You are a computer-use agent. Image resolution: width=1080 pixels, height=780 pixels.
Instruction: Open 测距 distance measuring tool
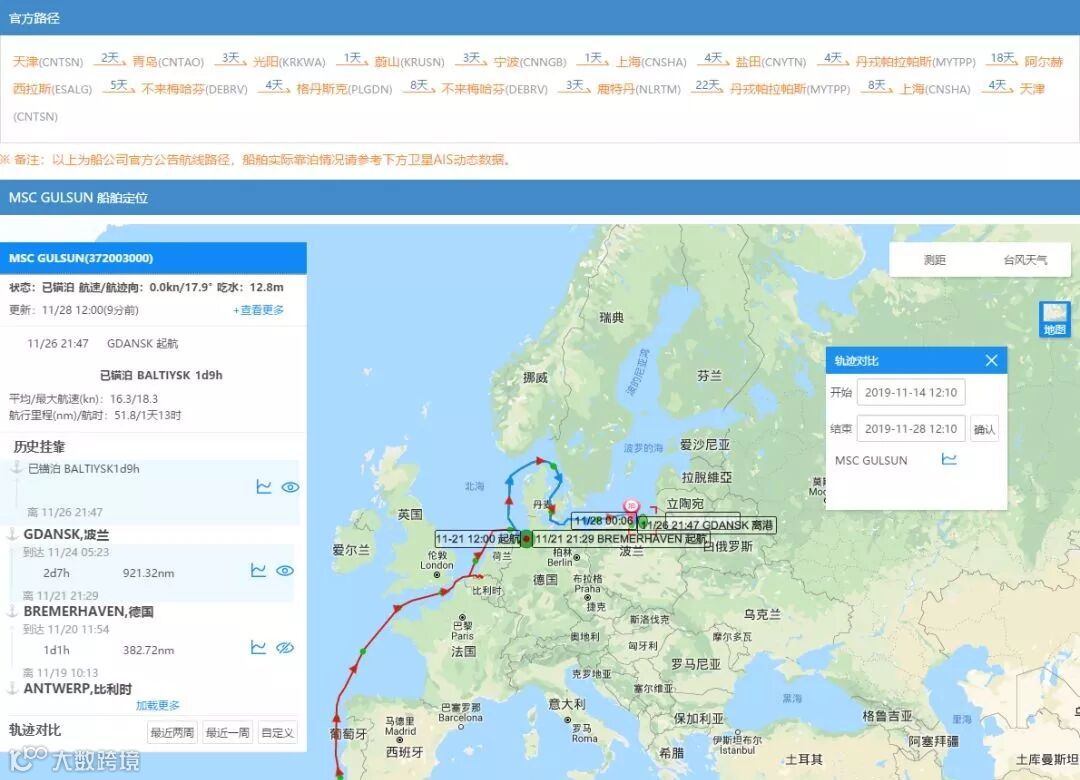point(935,260)
